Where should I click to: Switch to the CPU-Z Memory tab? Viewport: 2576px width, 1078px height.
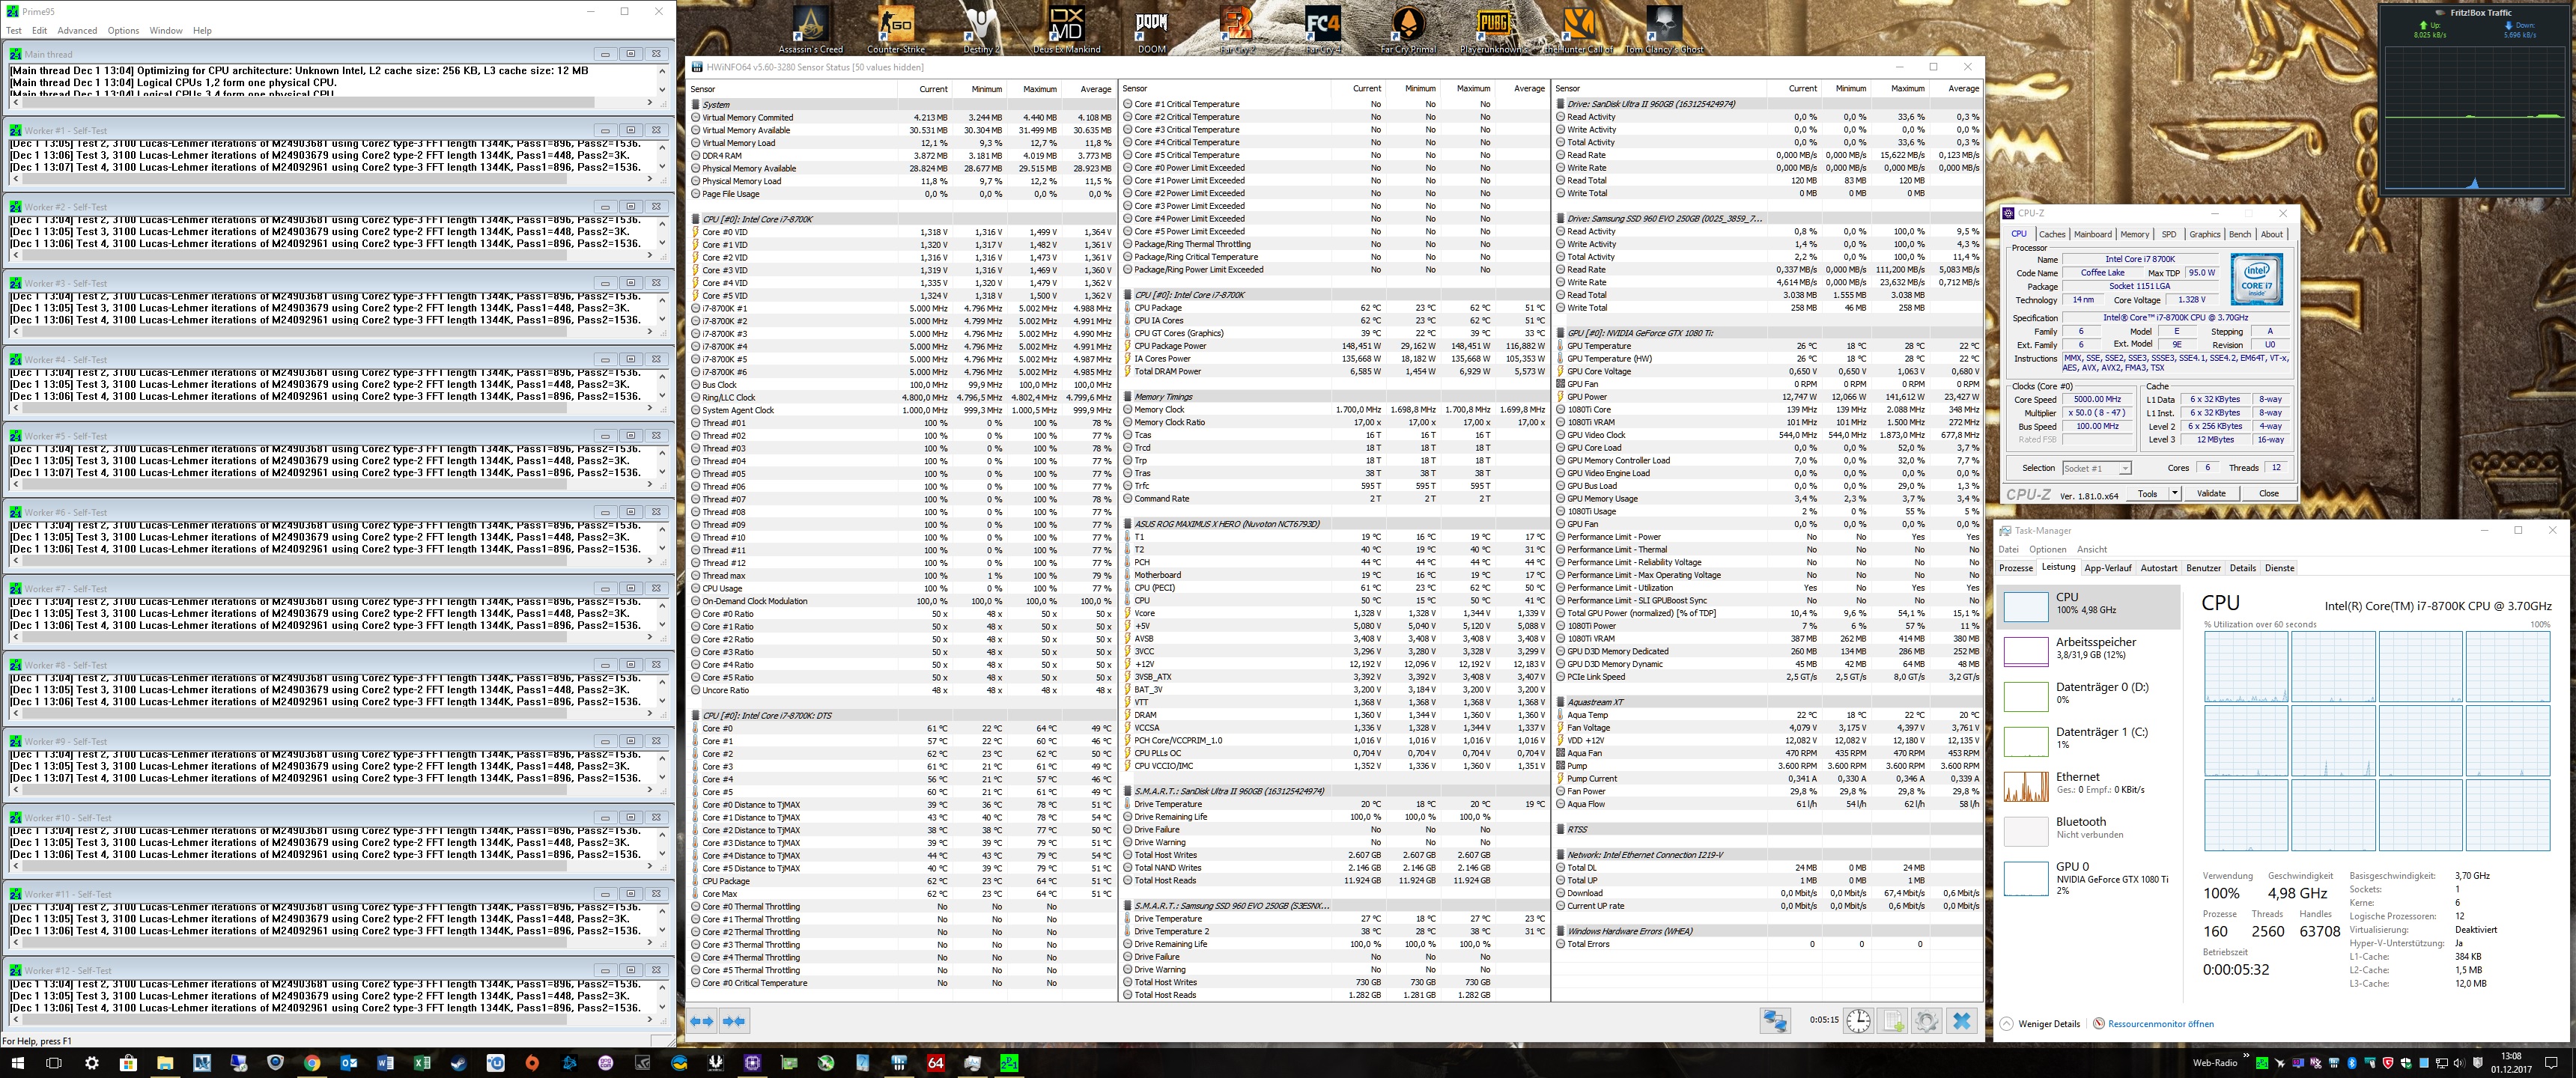click(2134, 234)
